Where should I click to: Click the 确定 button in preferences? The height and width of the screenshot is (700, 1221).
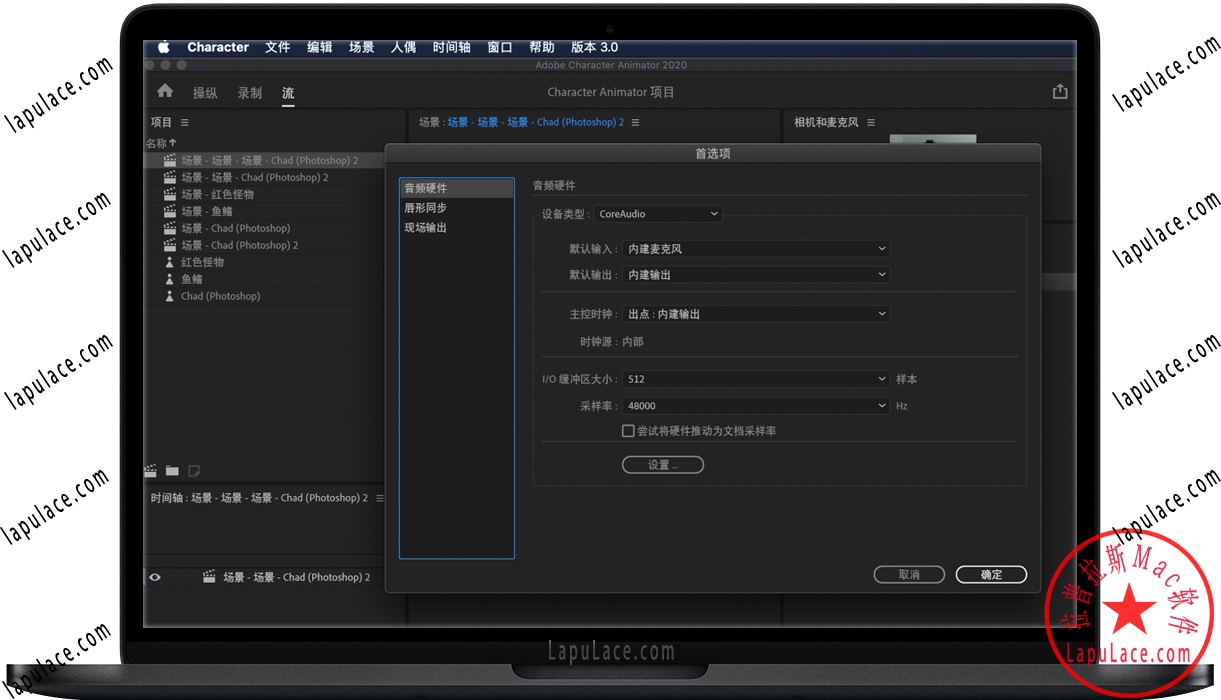(x=990, y=574)
